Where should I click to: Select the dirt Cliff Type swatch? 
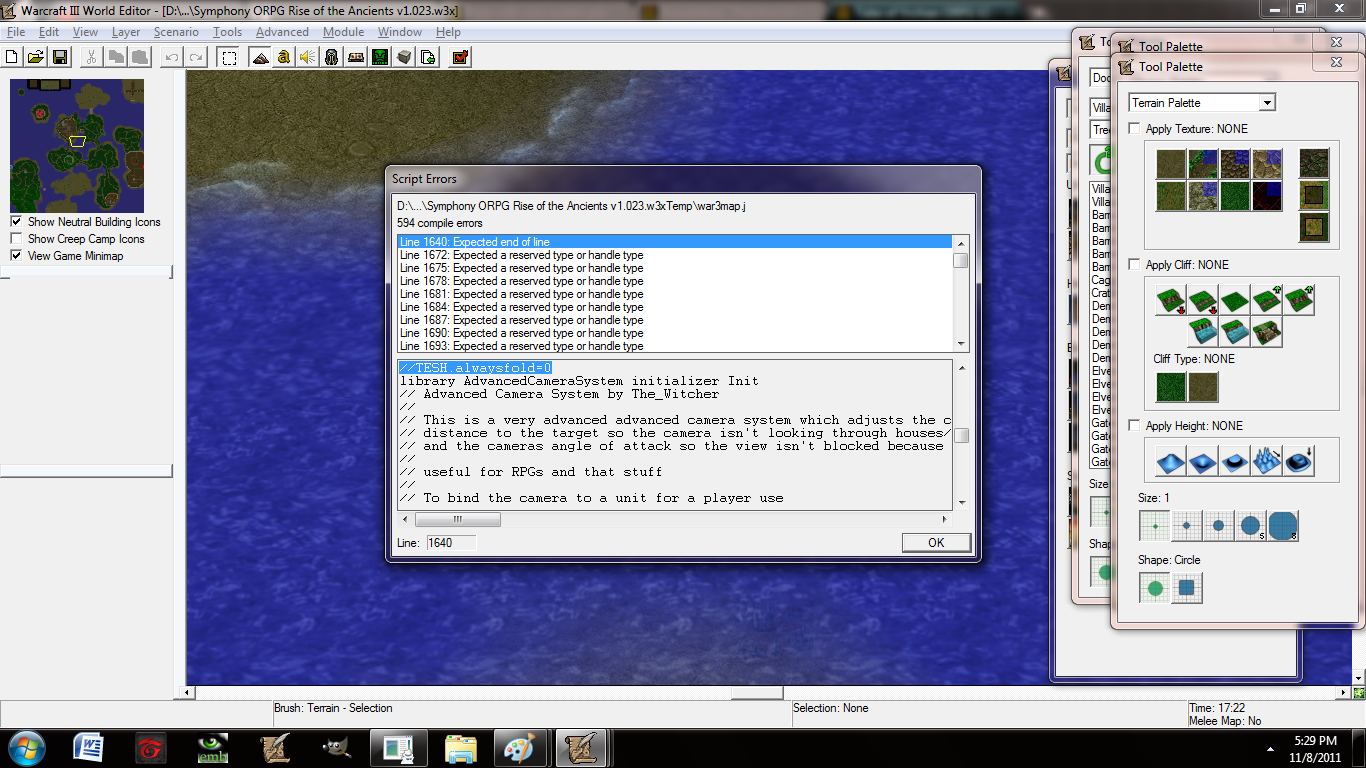tap(1203, 387)
